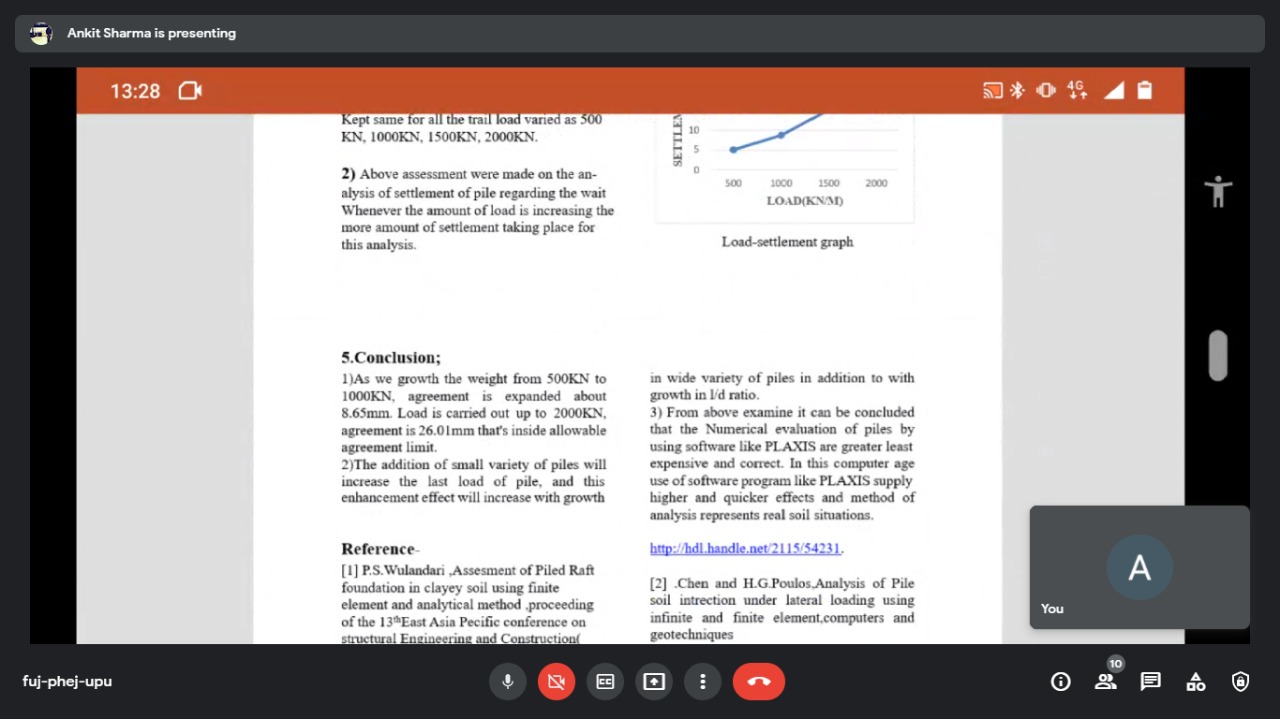Open host controls shield
This screenshot has height=719, width=1280.
(x=1241, y=682)
